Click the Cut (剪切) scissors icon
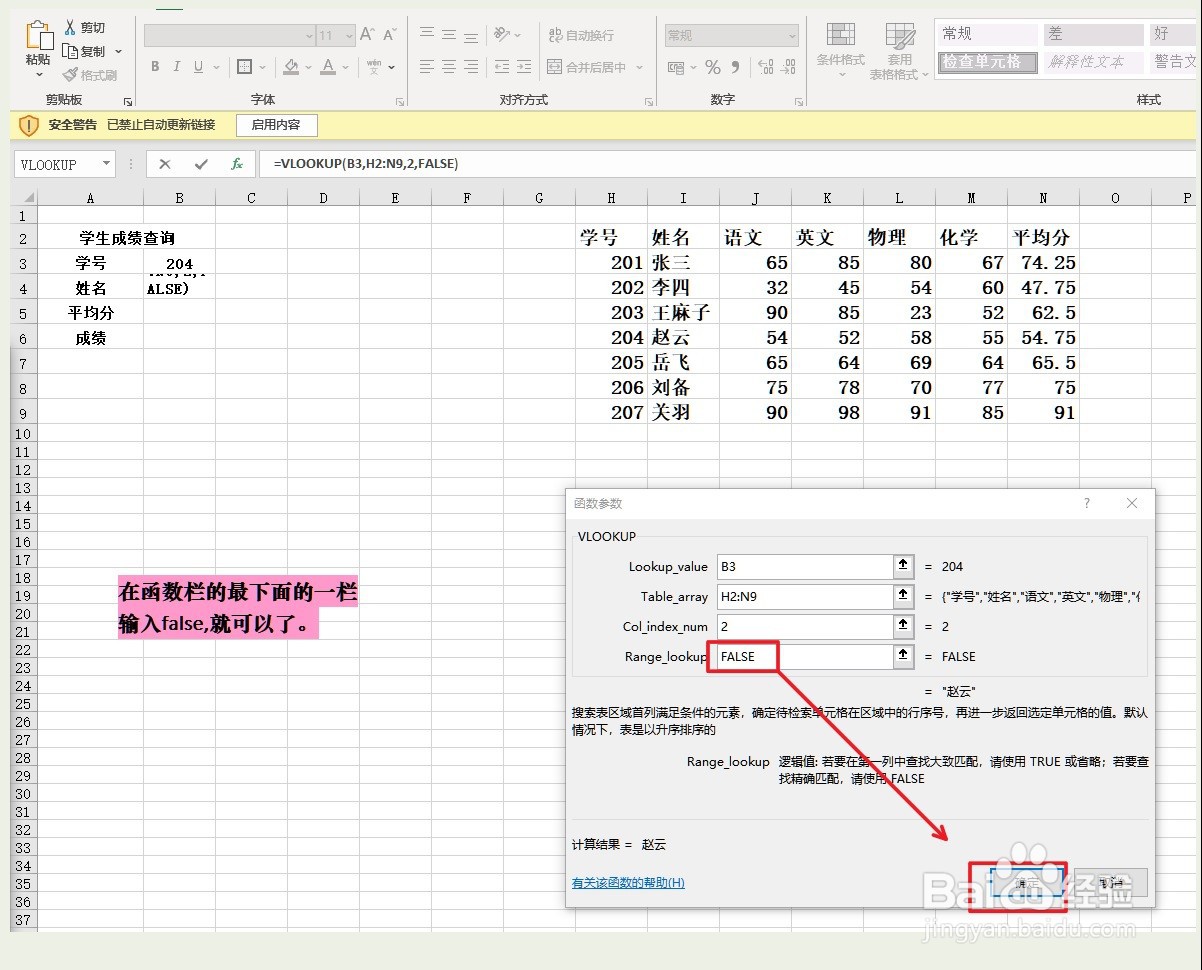1202x970 pixels. 70,27
